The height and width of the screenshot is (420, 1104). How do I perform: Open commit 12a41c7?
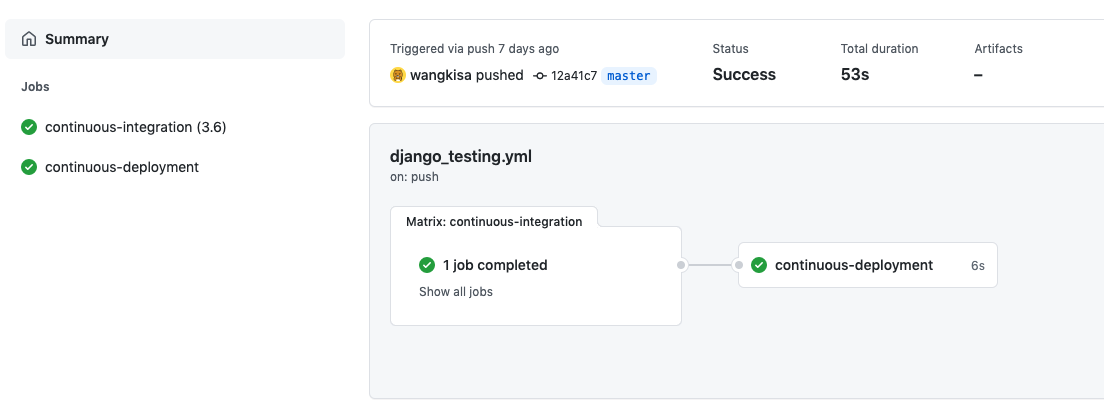(574, 75)
